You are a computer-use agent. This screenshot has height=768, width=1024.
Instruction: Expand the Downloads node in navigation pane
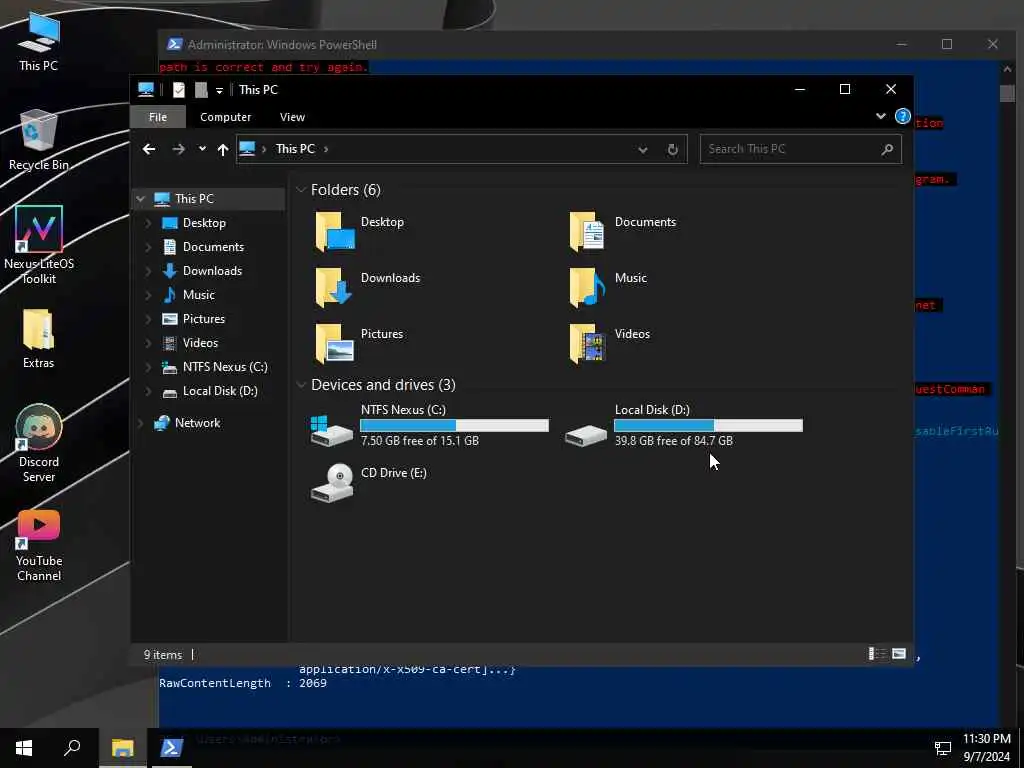(148, 270)
